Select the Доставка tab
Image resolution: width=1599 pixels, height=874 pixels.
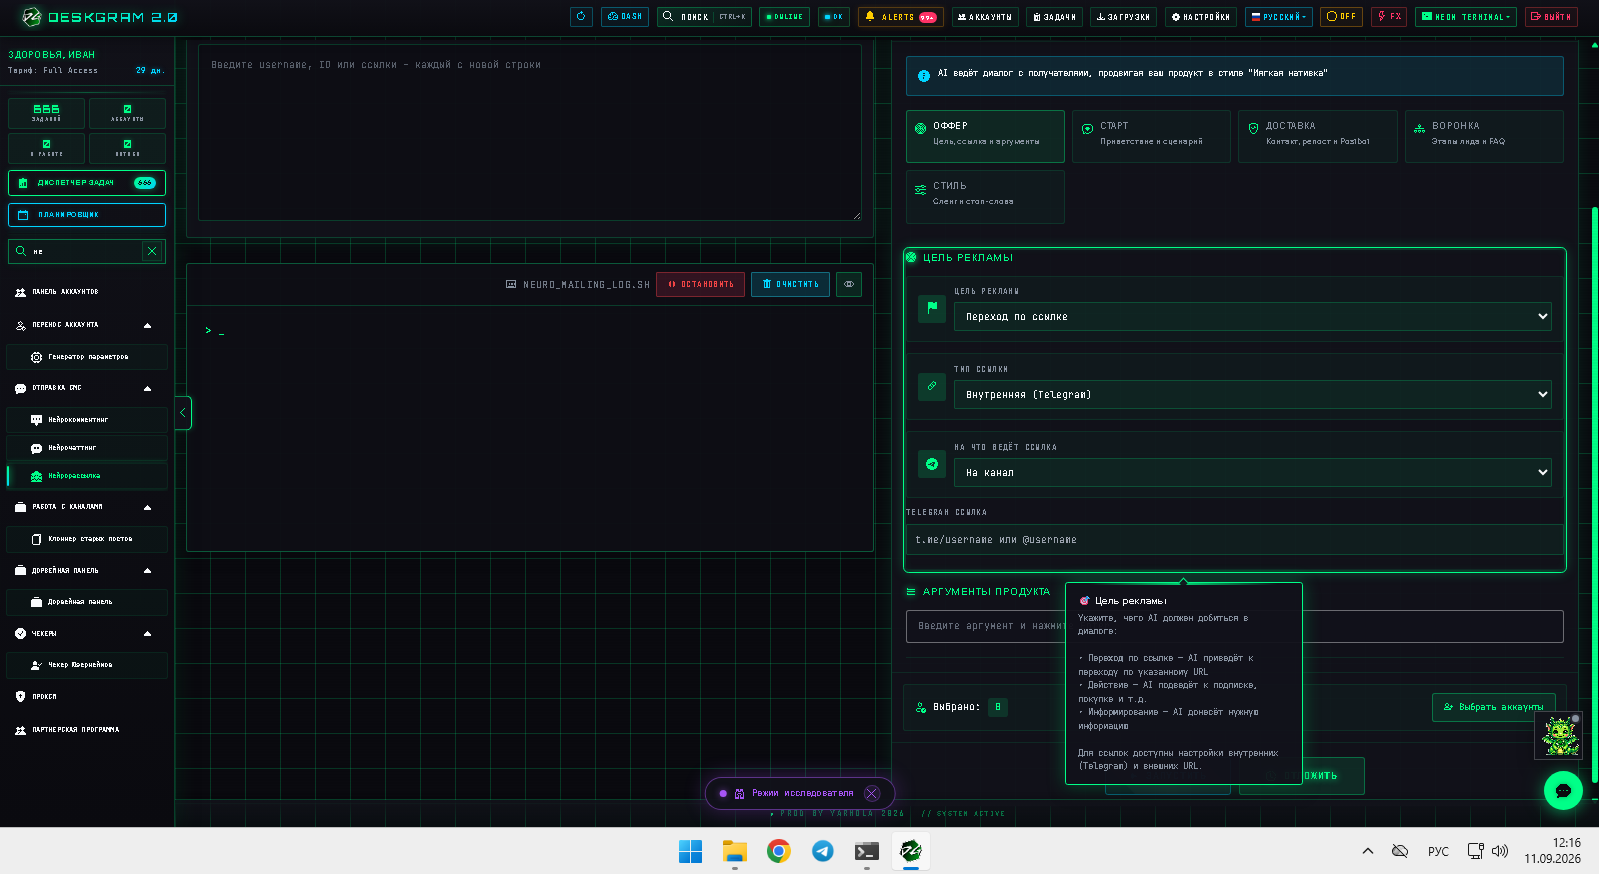click(1317, 136)
